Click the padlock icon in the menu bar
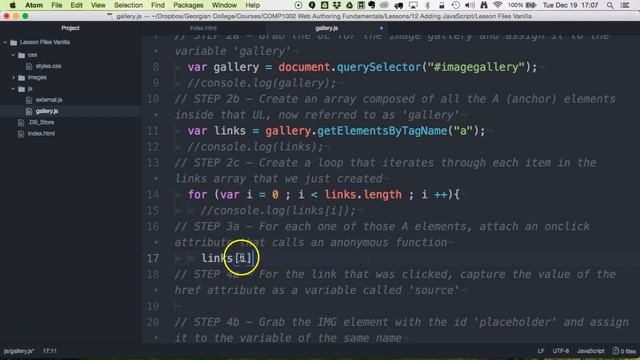 click(x=441, y=5)
